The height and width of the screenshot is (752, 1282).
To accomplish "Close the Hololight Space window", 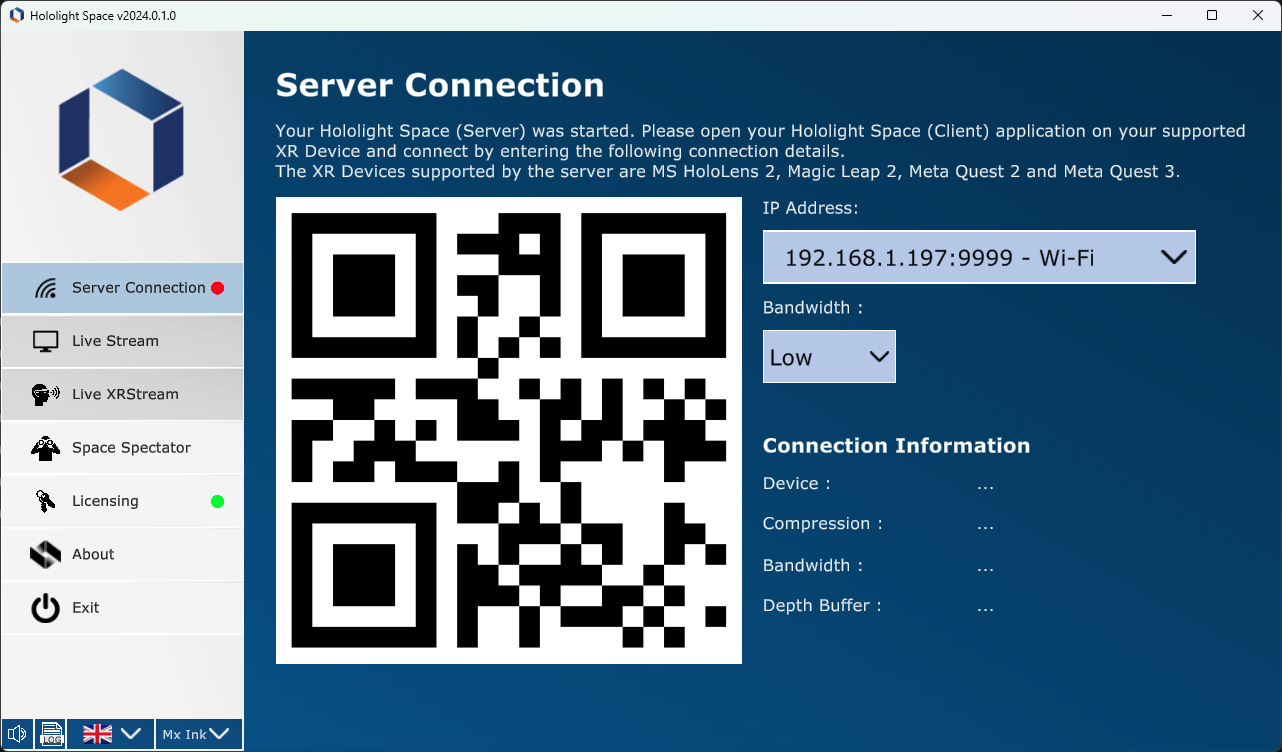I will 1258,15.
